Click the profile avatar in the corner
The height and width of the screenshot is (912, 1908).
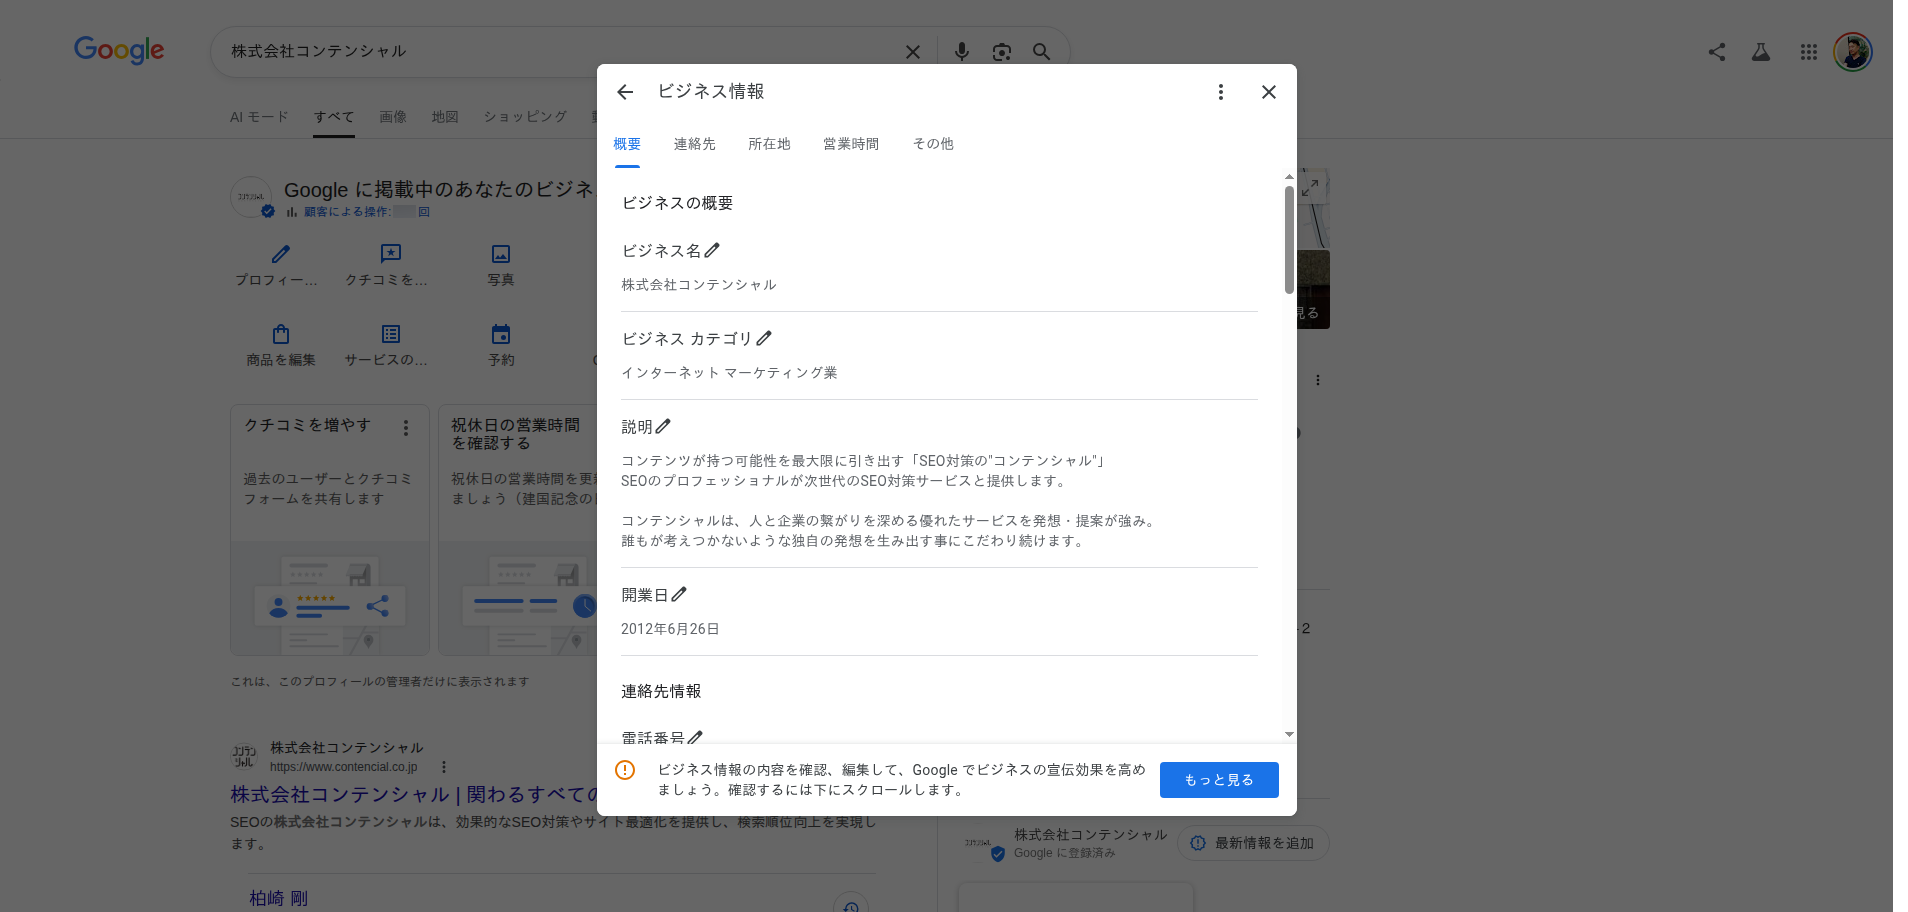point(1853,51)
